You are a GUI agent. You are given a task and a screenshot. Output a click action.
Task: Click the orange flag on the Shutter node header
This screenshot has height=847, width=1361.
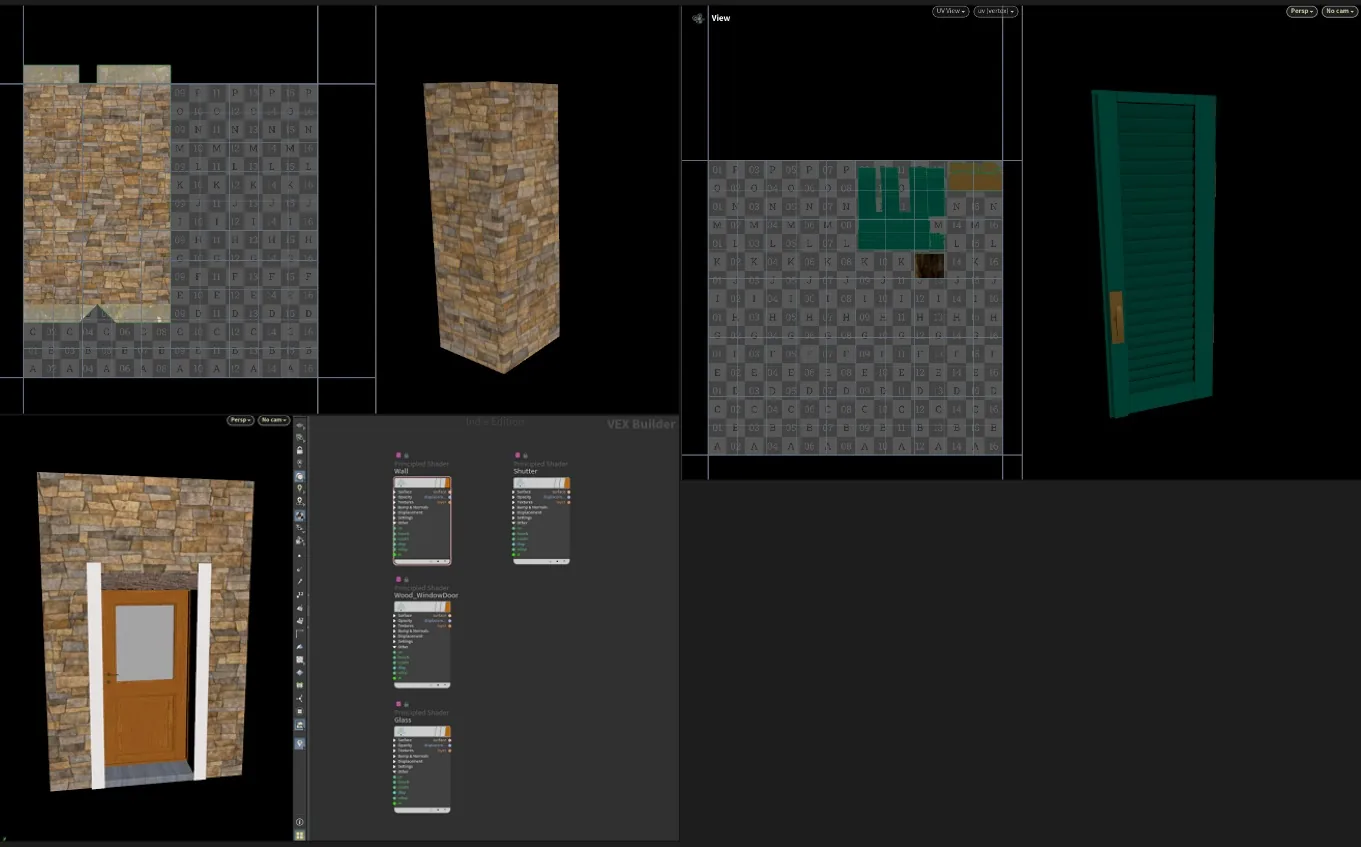[568, 483]
